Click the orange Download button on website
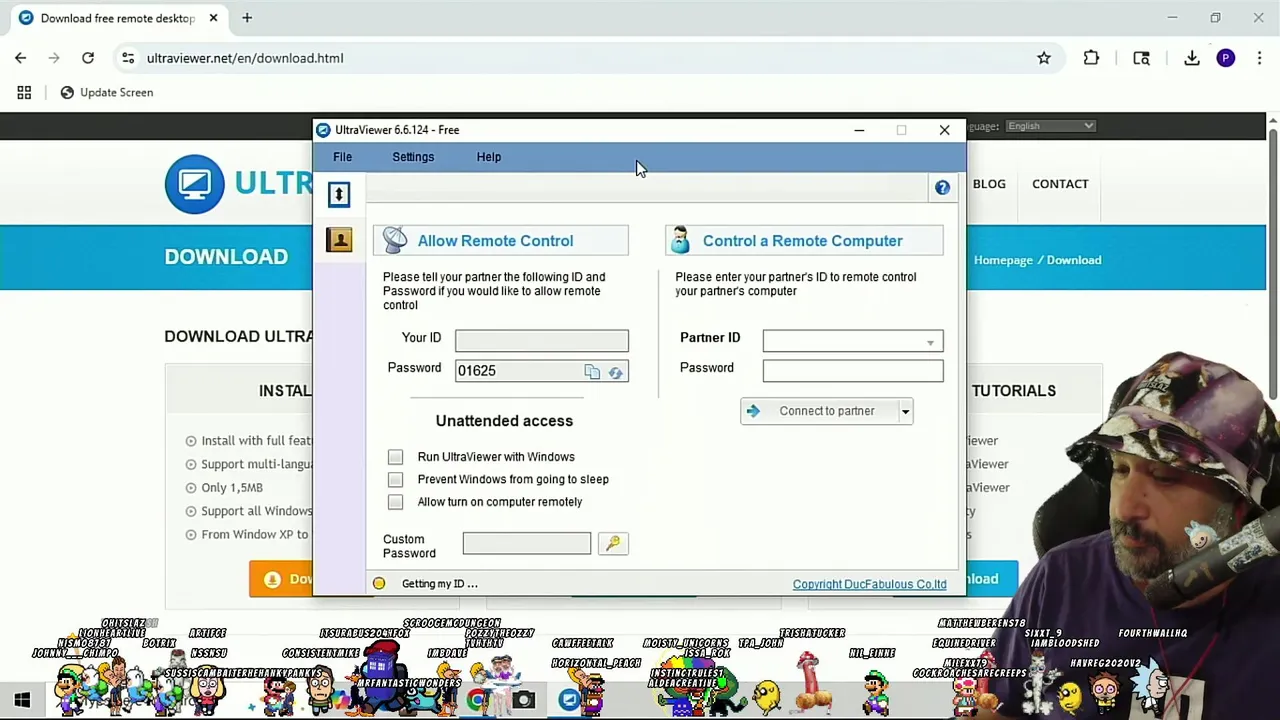1280x720 pixels. (281, 579)
